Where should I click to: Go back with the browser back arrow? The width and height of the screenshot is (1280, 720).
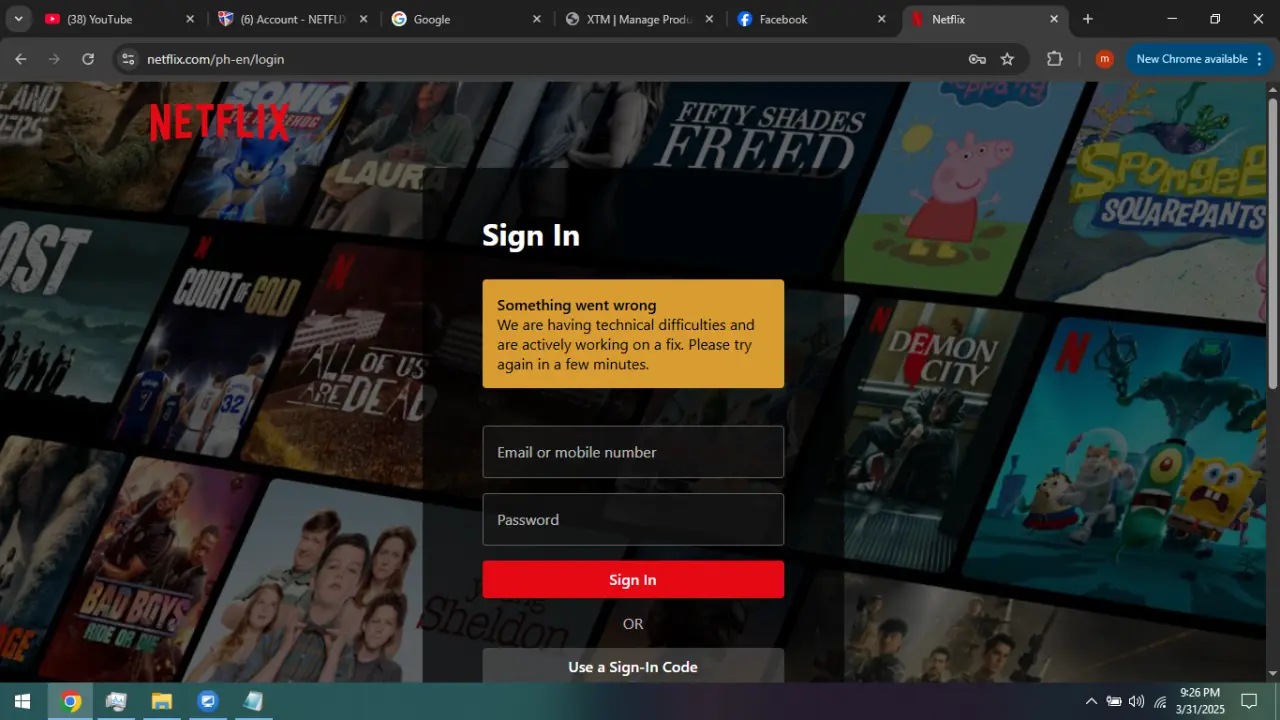[20, 59]
